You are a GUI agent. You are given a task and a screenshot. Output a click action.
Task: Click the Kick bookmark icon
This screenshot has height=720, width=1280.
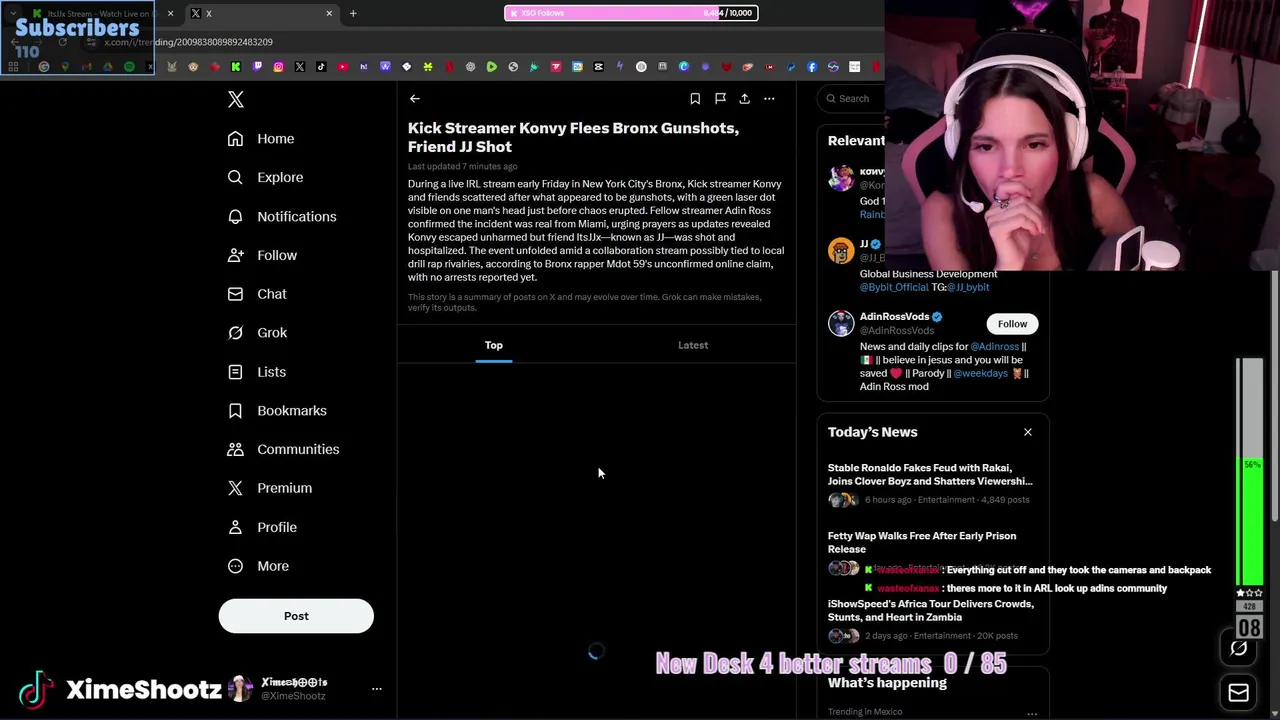coord(236,67)
